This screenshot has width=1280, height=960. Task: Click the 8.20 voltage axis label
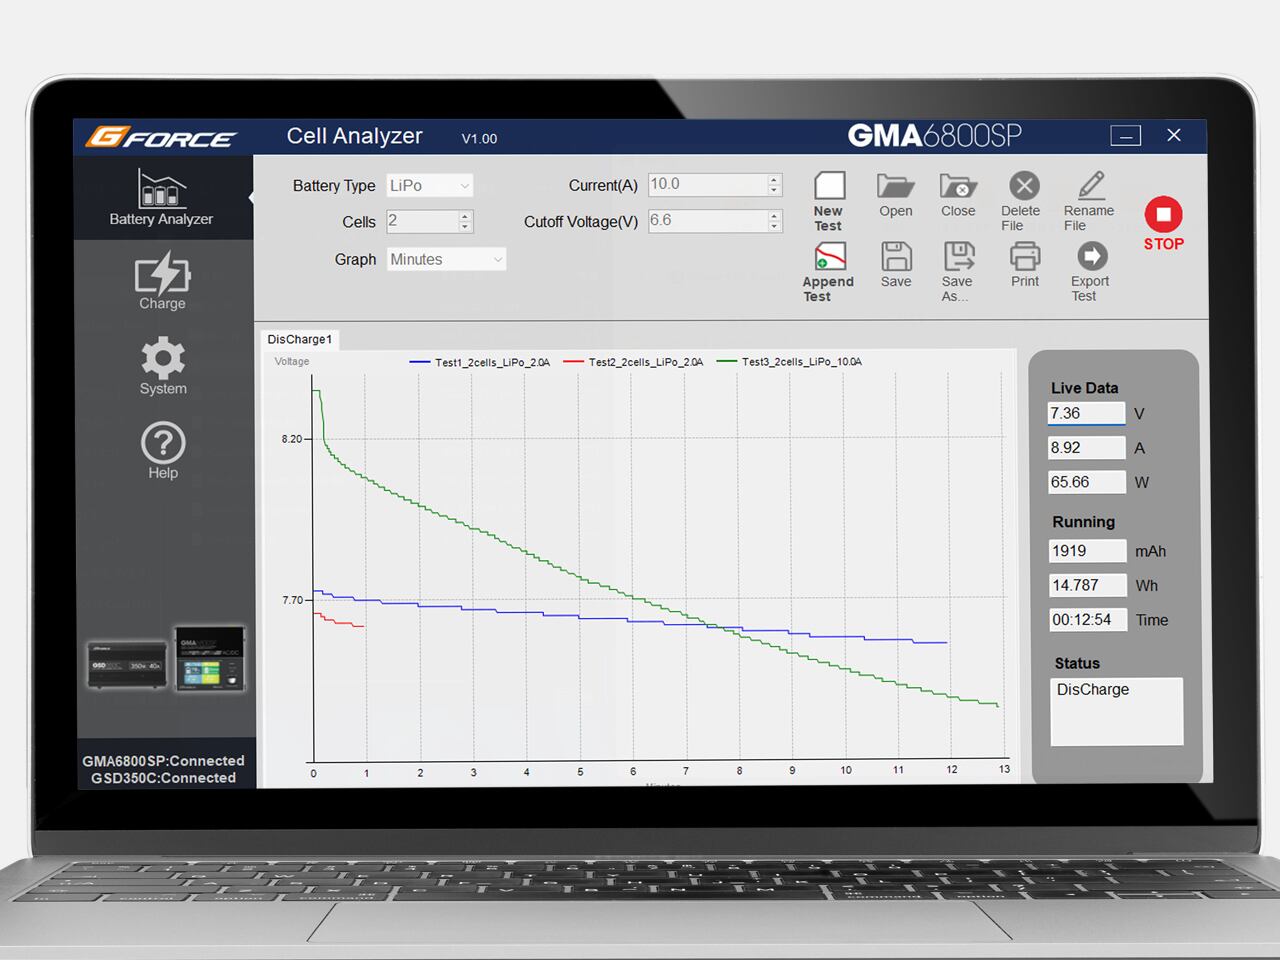(x=291, y=439)
